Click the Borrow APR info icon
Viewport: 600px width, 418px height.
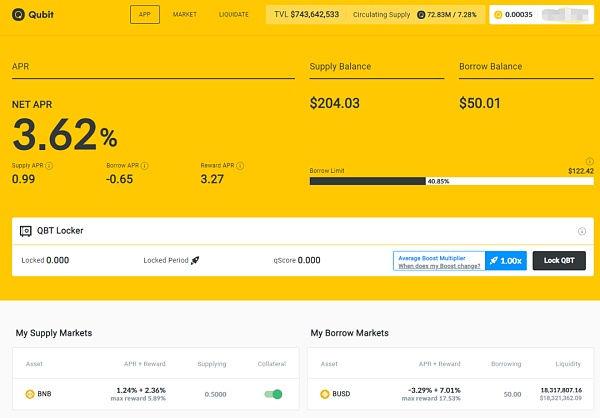pos(146,164)
